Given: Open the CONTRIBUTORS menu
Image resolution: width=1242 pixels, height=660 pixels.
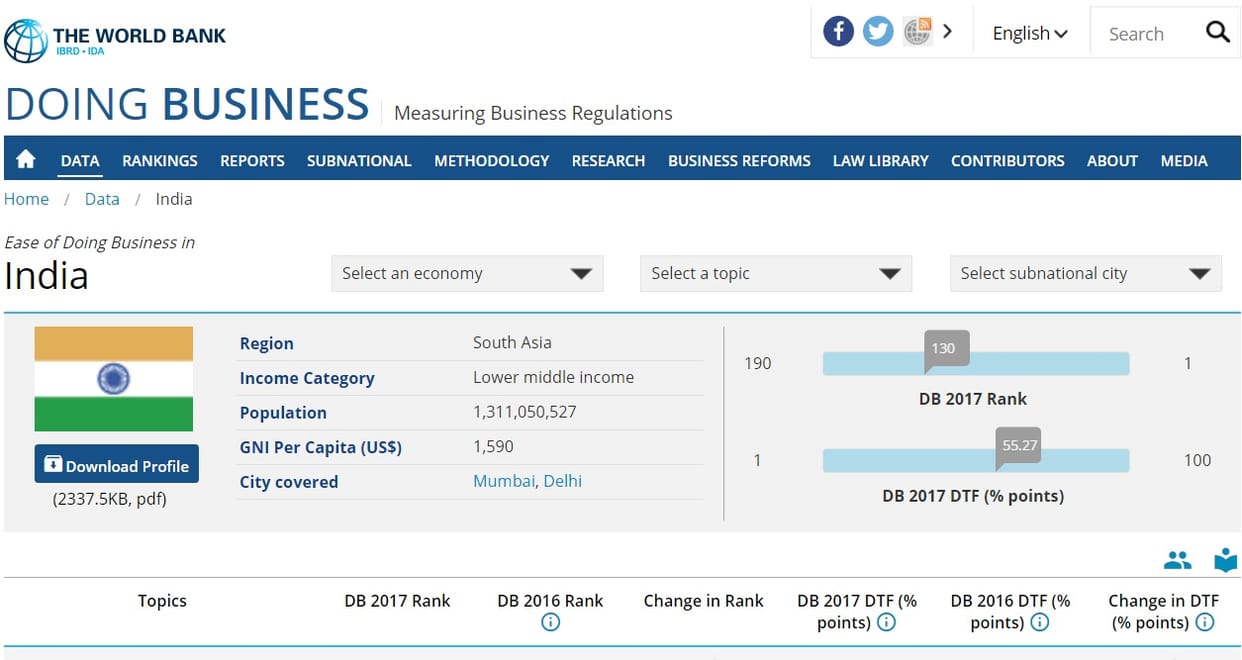Looking at the screenshot, I should pyautogui.click(x=1007, y=160).
